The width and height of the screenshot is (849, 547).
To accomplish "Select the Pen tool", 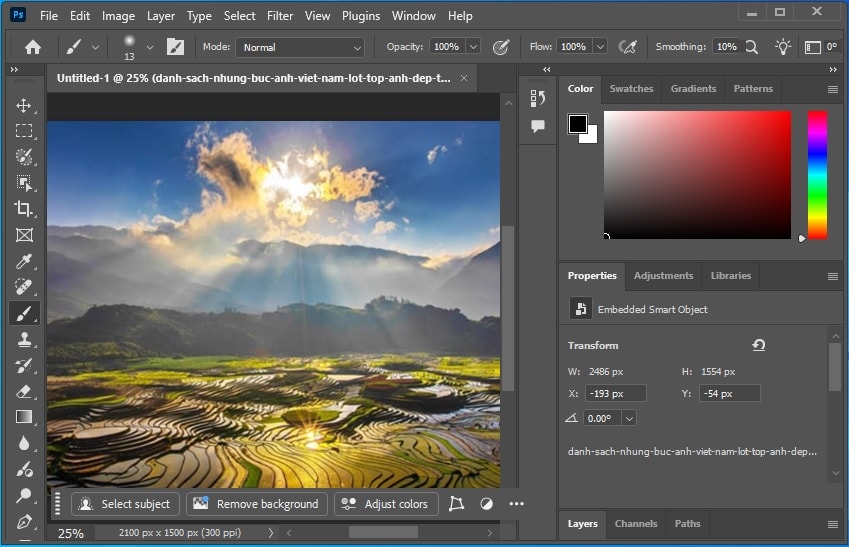I will 24,522.
